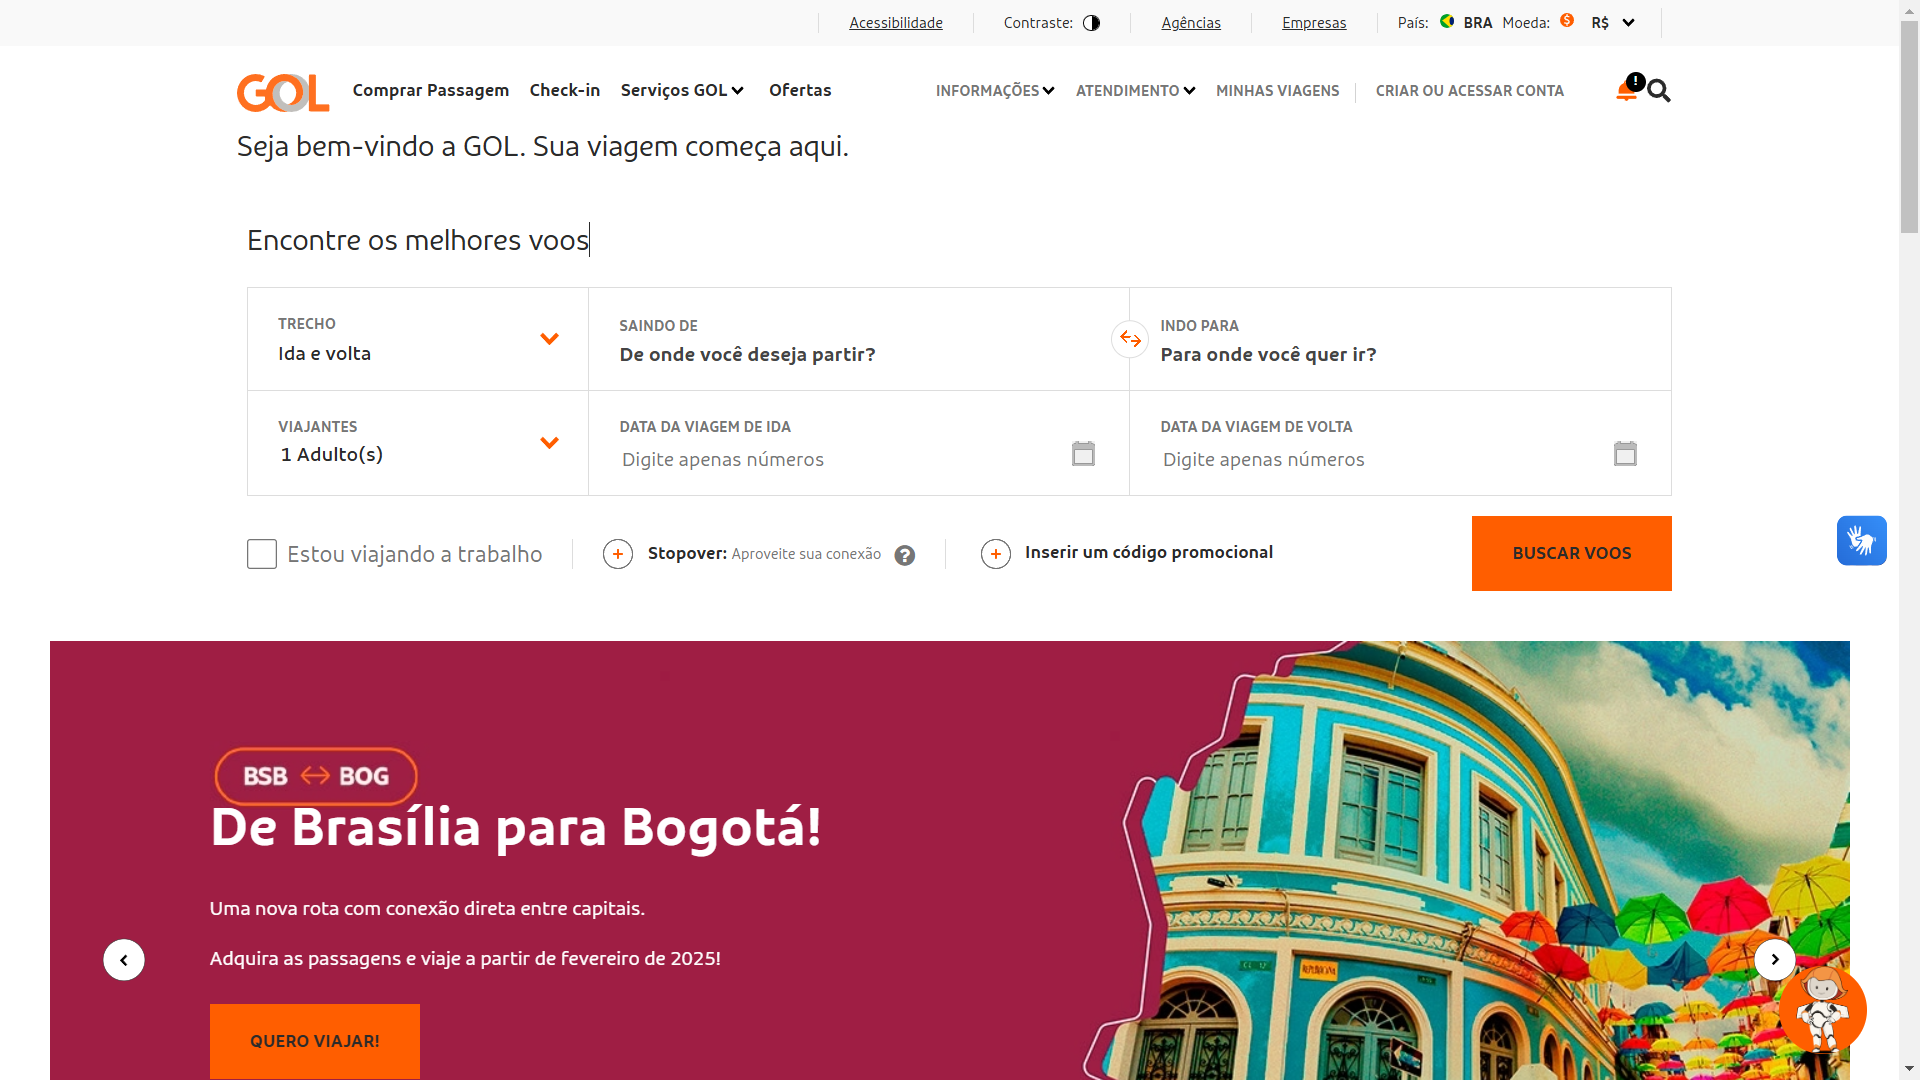
Task: Click the 'Contraste:' label
Action: [x=1038, y=23]
